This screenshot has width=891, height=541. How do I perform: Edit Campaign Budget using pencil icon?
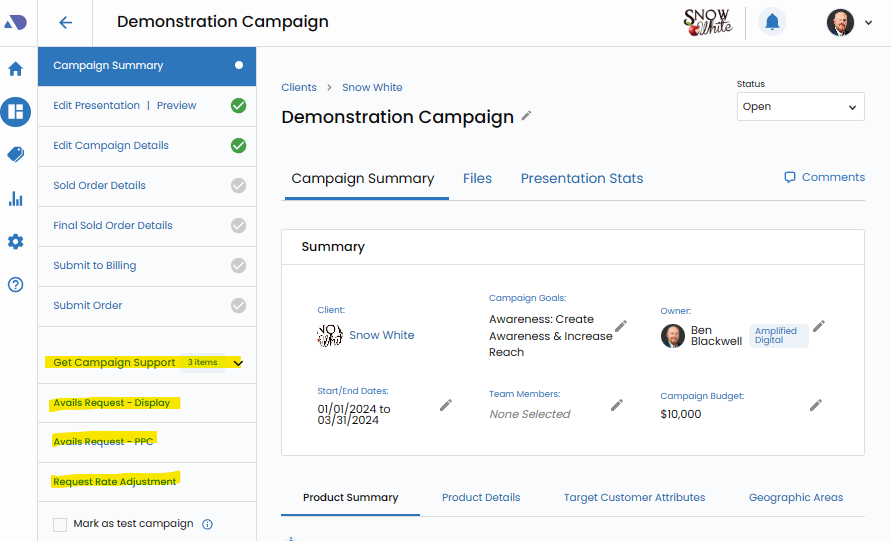tap(816, 405)
